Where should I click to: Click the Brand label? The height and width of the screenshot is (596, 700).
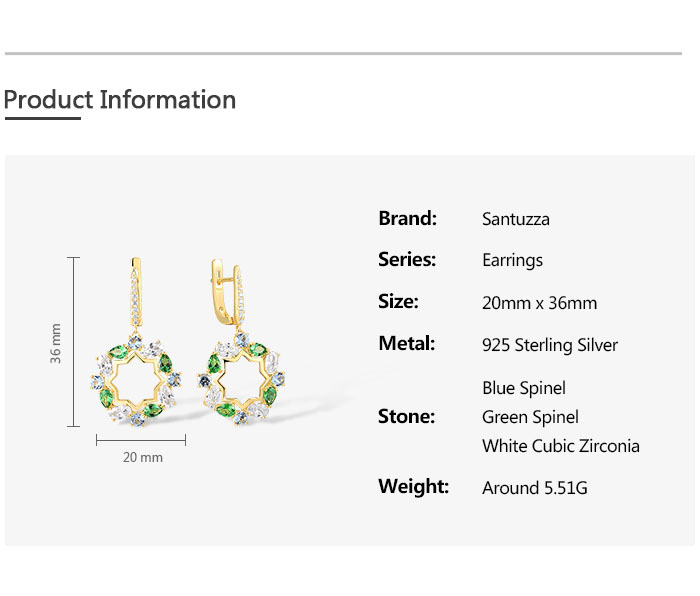pyautogui.click(x=407, y=218)
